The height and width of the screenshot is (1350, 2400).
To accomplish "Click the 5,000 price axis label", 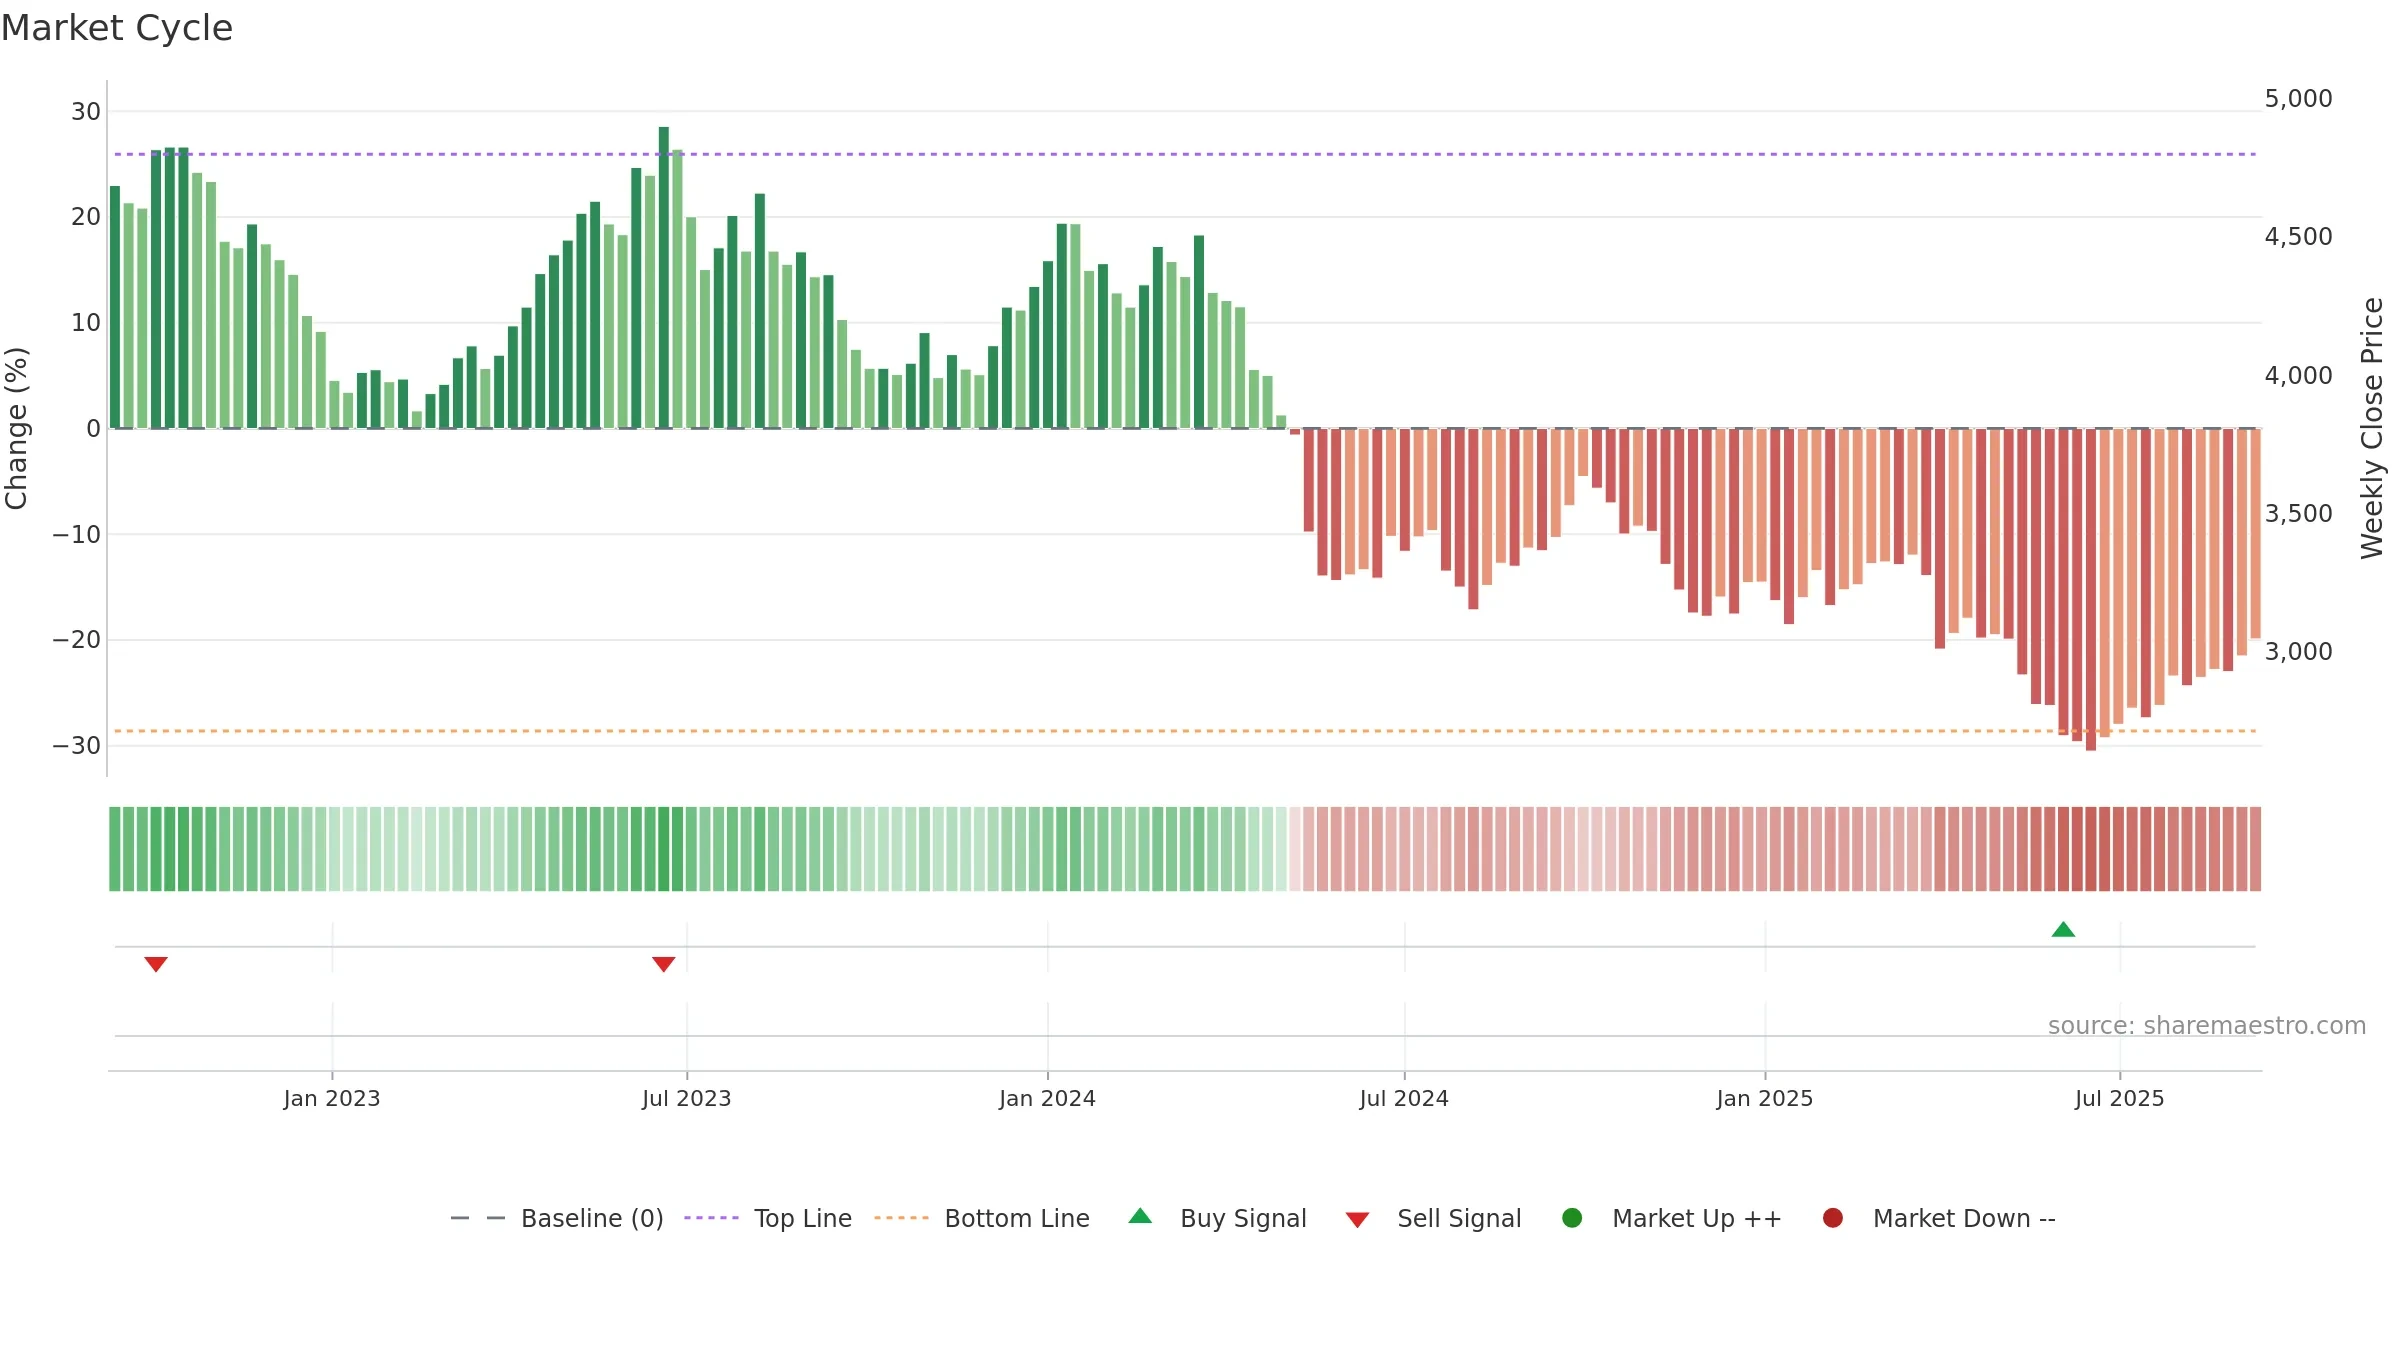I will pos(2298,99).
